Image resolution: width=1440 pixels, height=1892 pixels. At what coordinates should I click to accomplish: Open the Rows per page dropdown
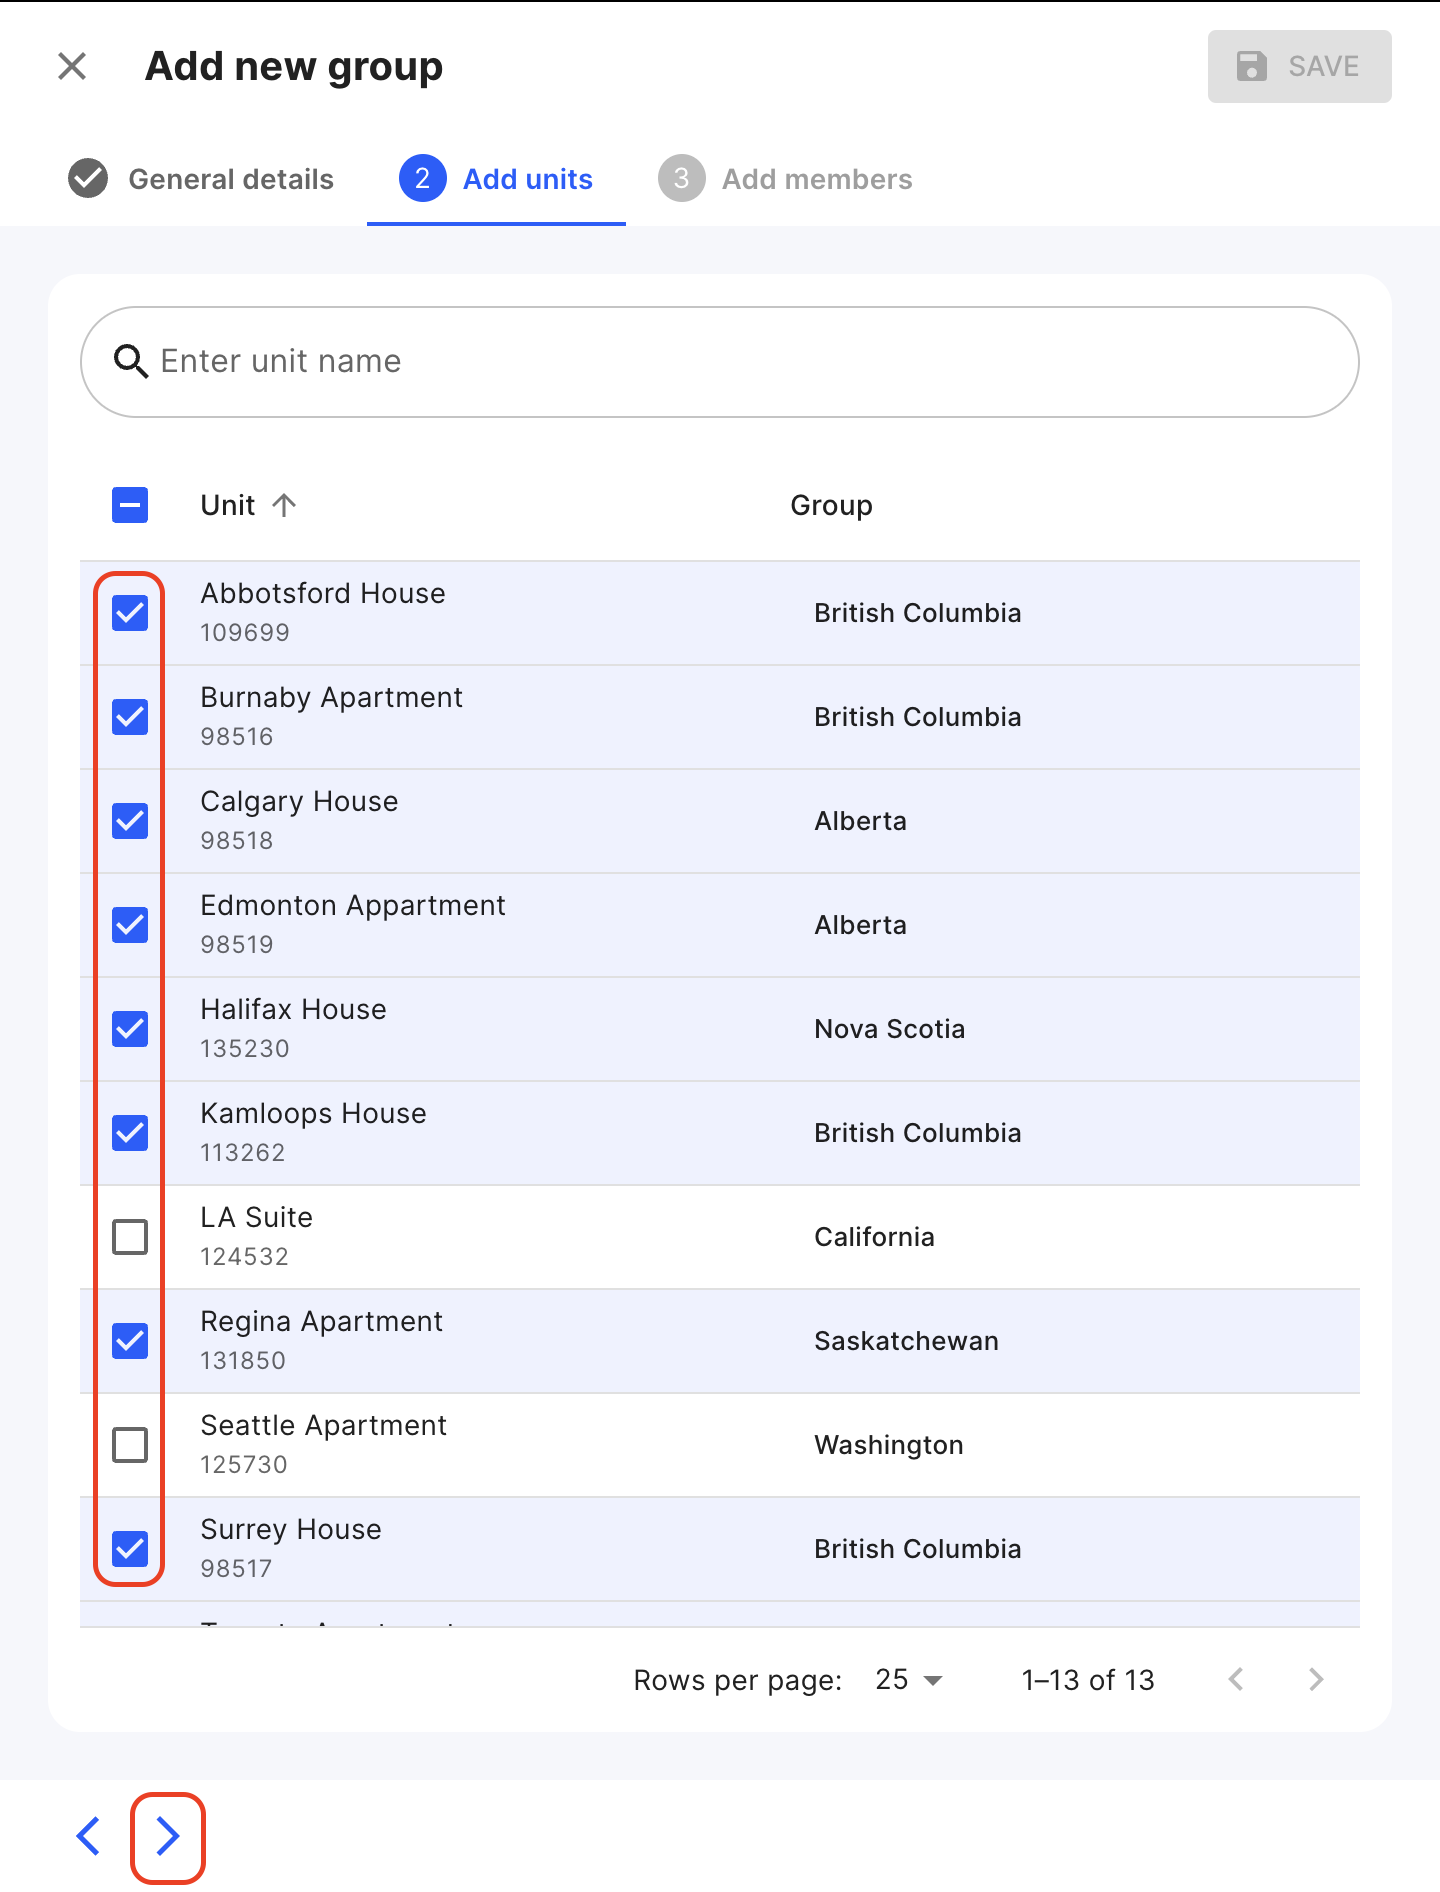[x=909, y=1680]
